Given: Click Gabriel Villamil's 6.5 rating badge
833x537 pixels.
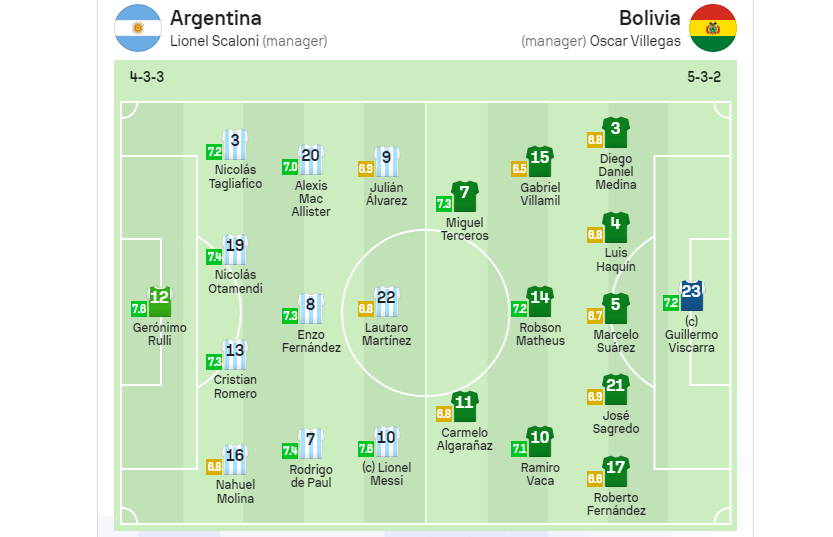Looking at the screenshot, I should point(519,169).
